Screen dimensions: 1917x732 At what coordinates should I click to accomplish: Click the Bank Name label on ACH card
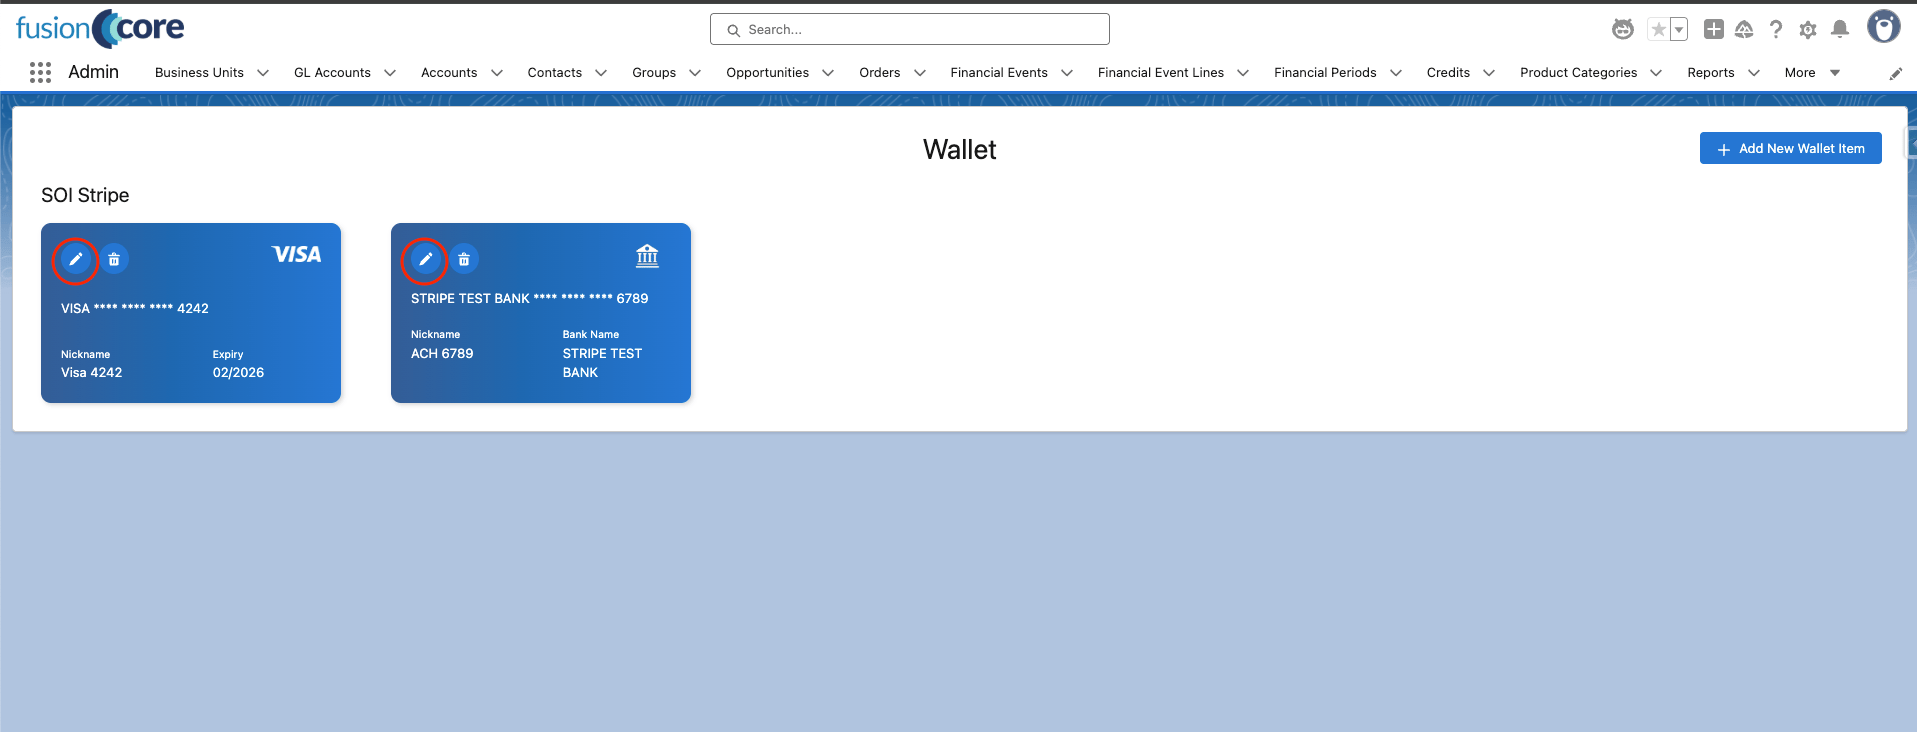[x=591, y=334]
